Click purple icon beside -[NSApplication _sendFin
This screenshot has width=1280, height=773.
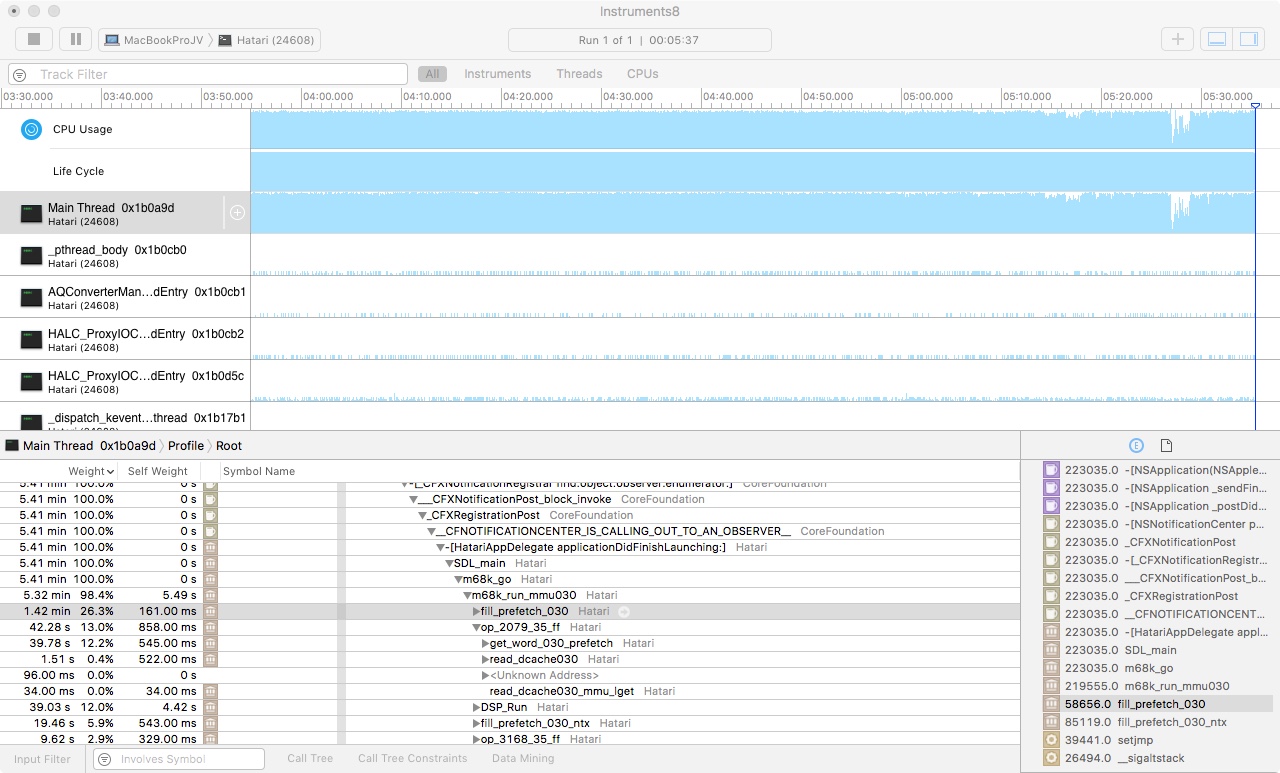coord(1051,488)
